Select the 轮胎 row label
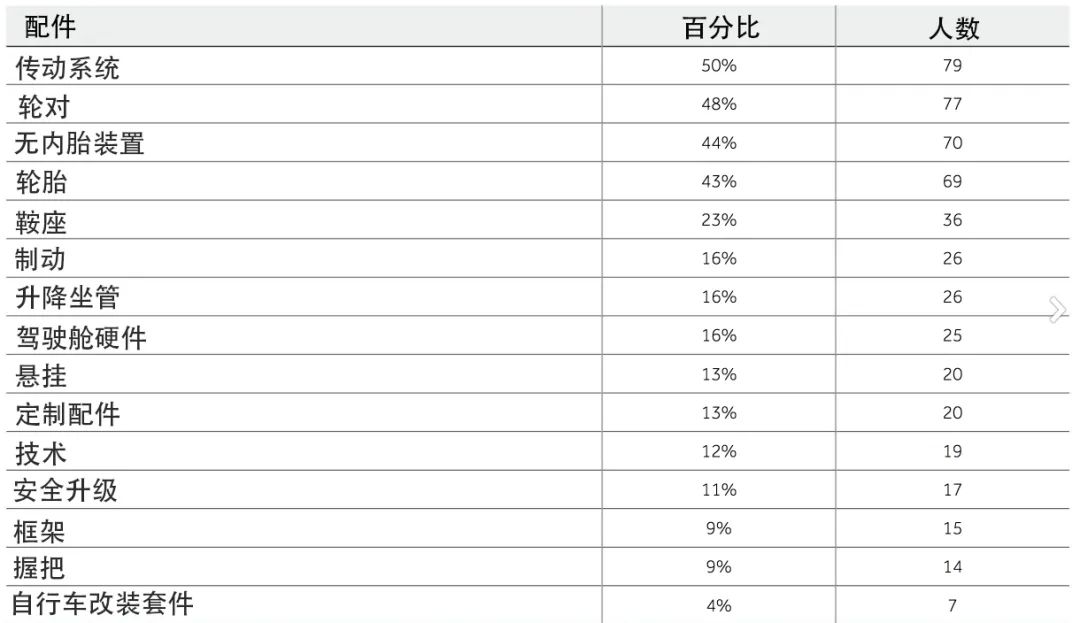This screenshot has height=623, width=1080. pos(43,182)
